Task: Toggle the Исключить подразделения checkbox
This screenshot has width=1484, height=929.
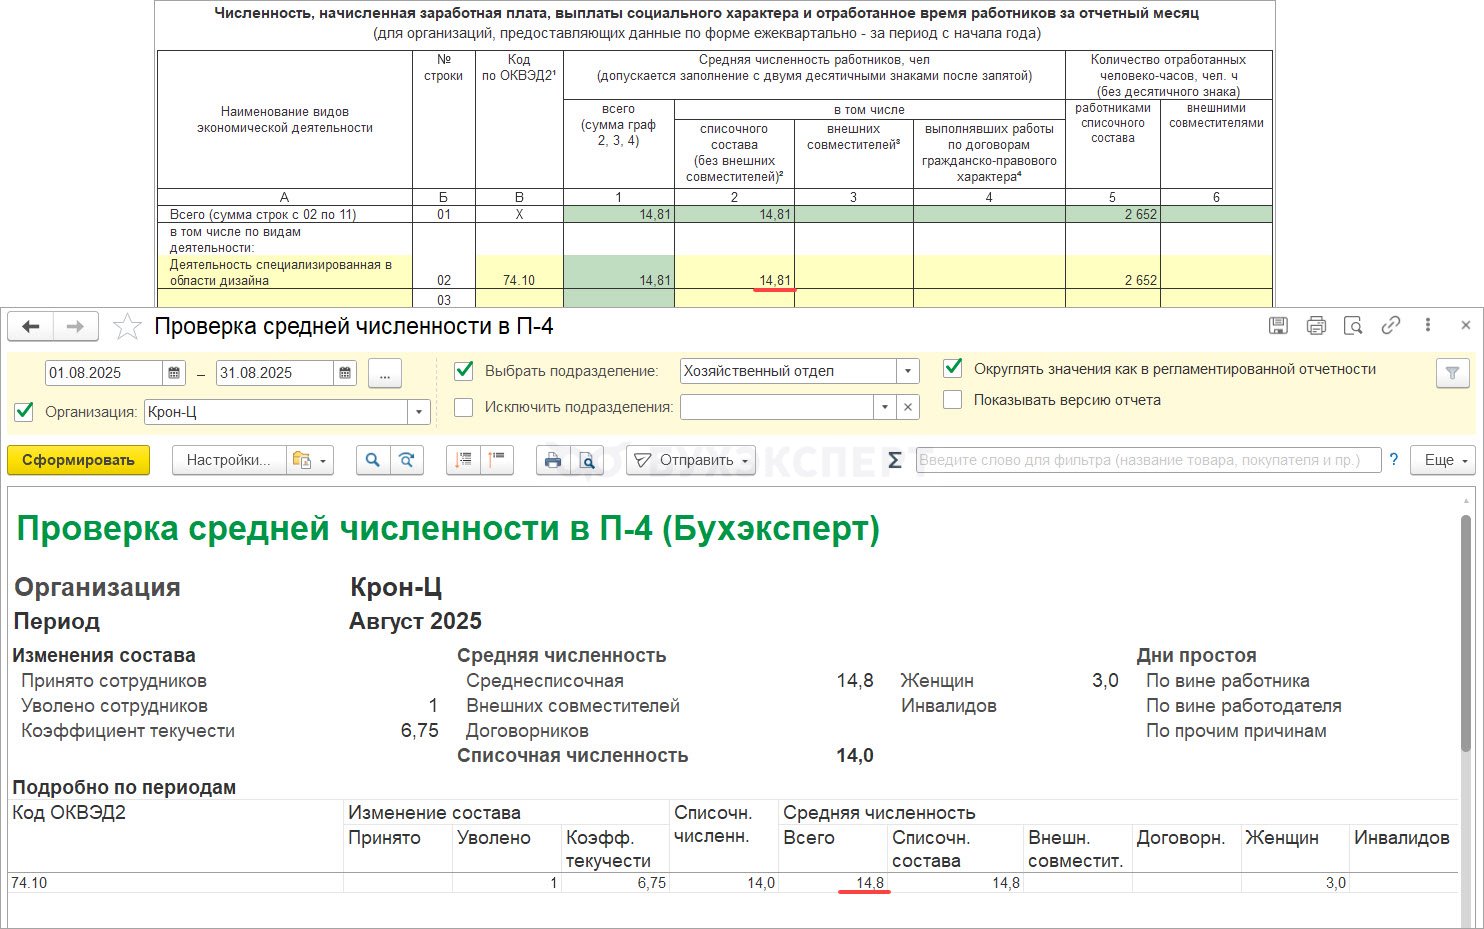Action: (x=464, y=407)
